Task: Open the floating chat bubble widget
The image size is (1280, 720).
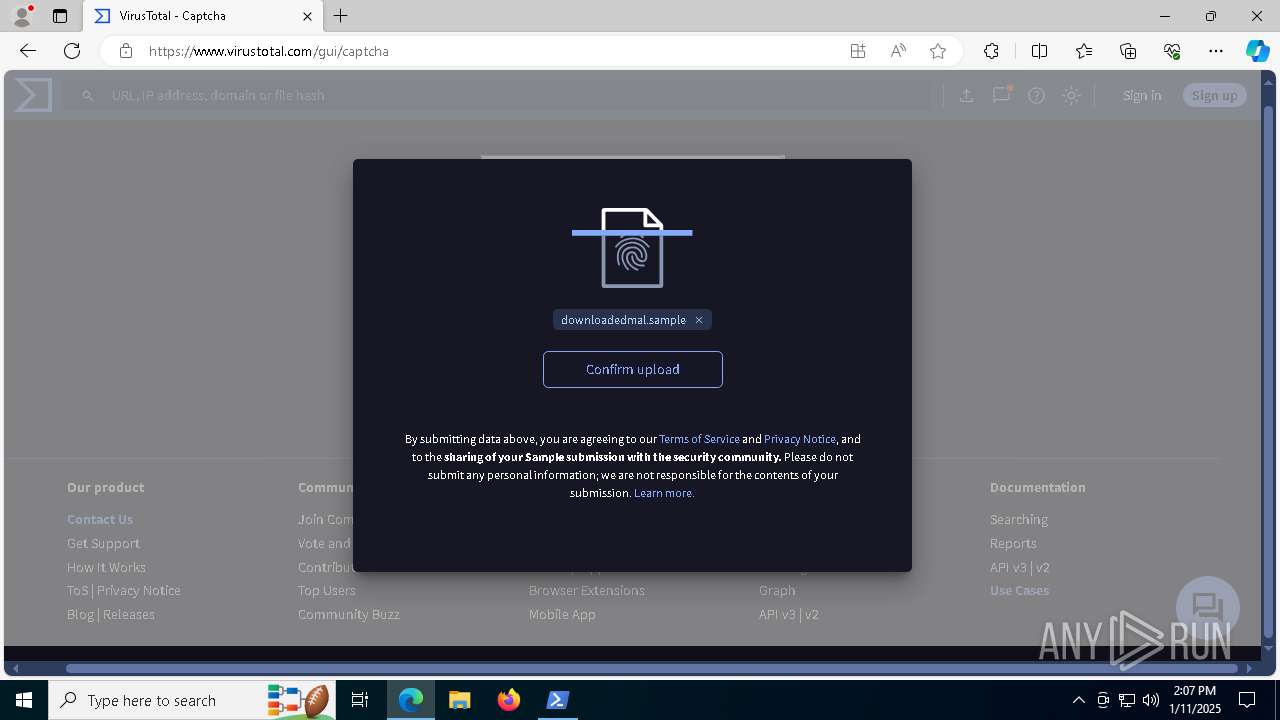Action: [x=1208, y=608]
